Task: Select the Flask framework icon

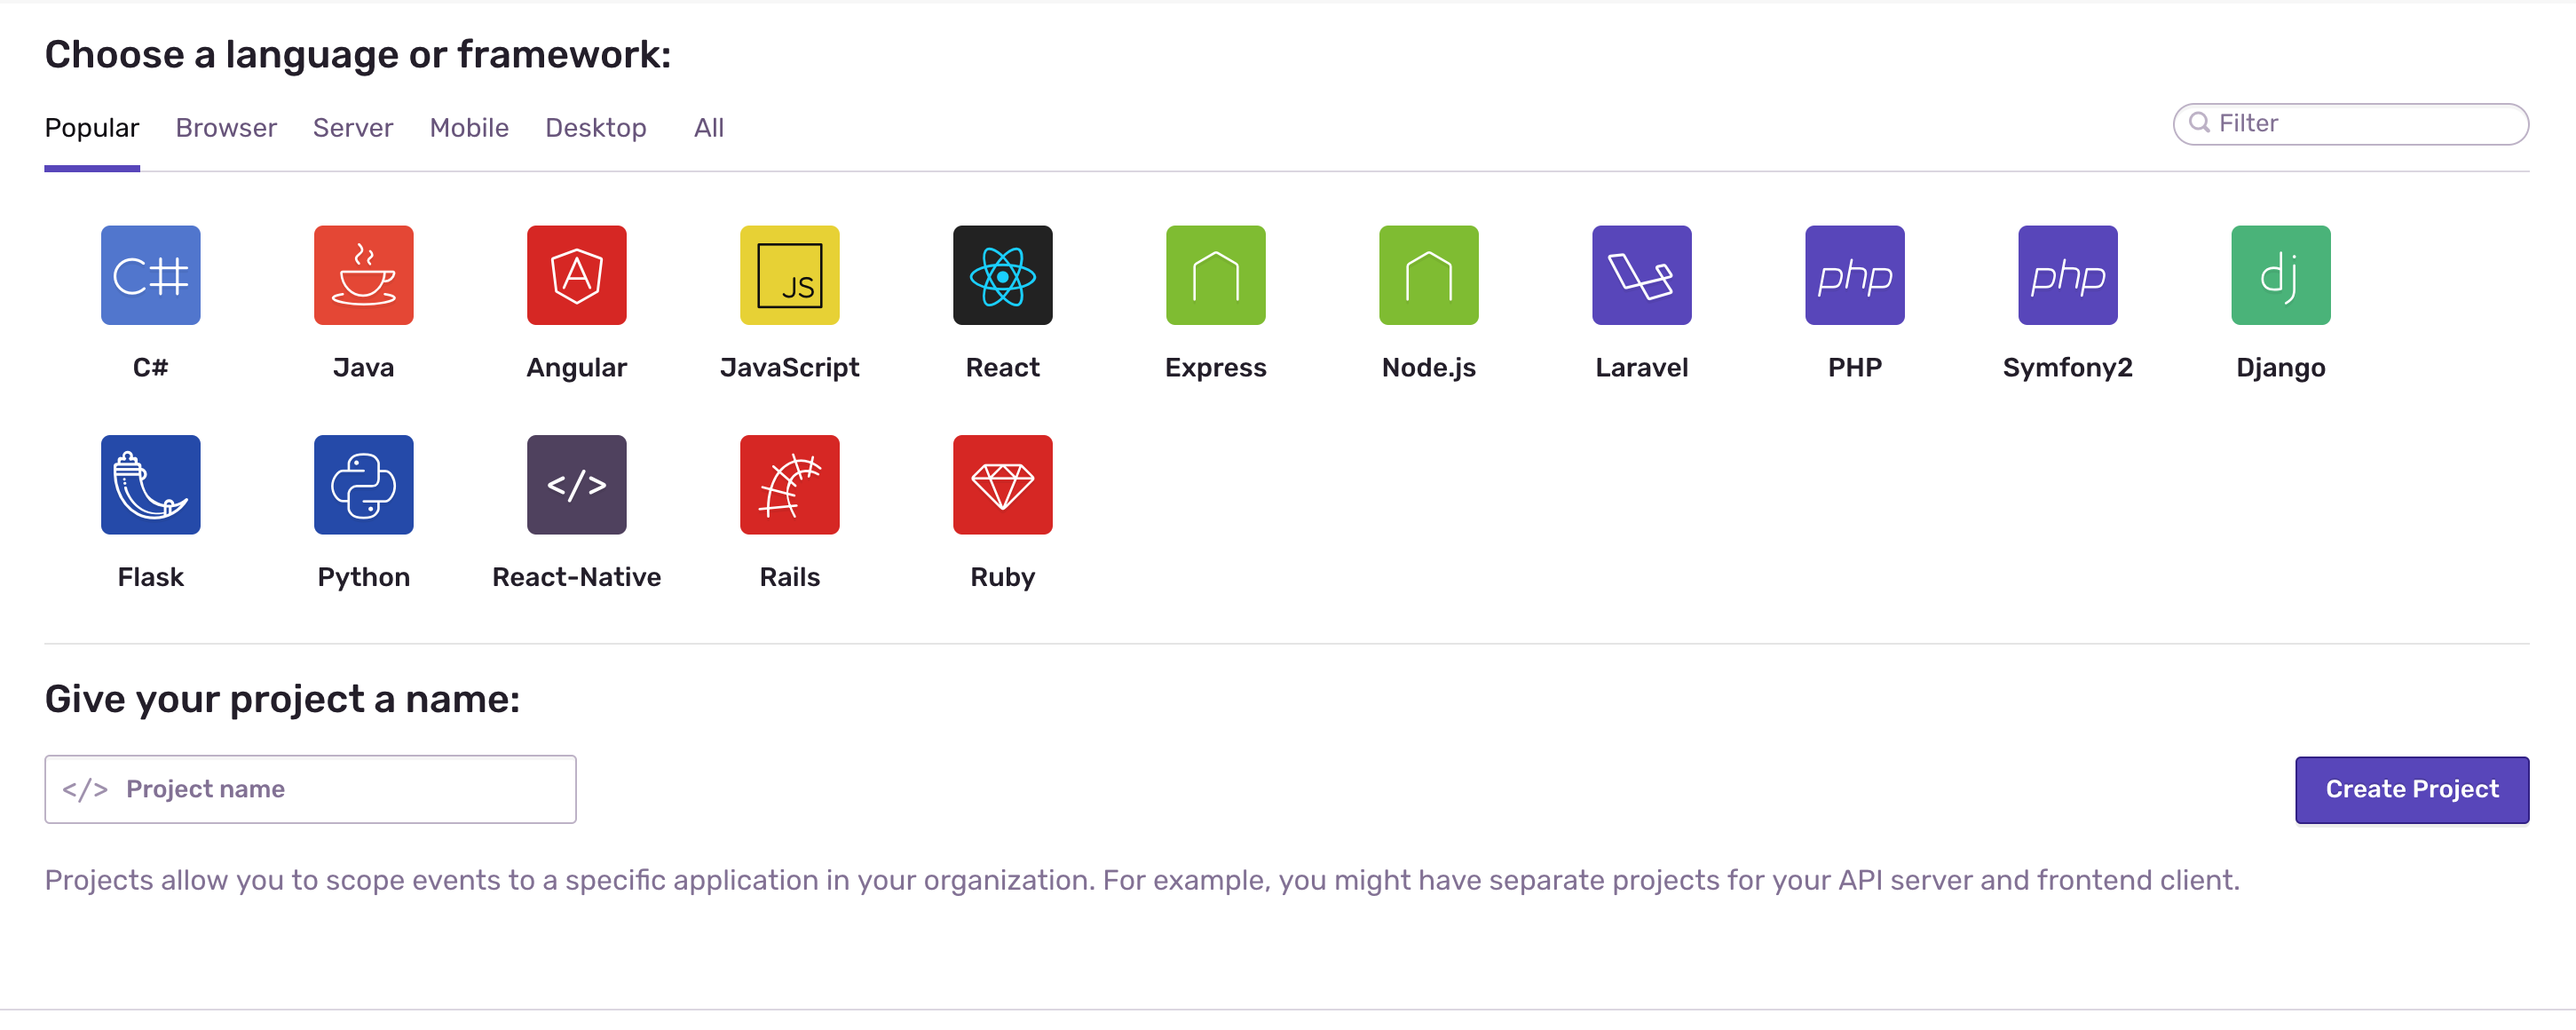Action: (x=151, y=485)
